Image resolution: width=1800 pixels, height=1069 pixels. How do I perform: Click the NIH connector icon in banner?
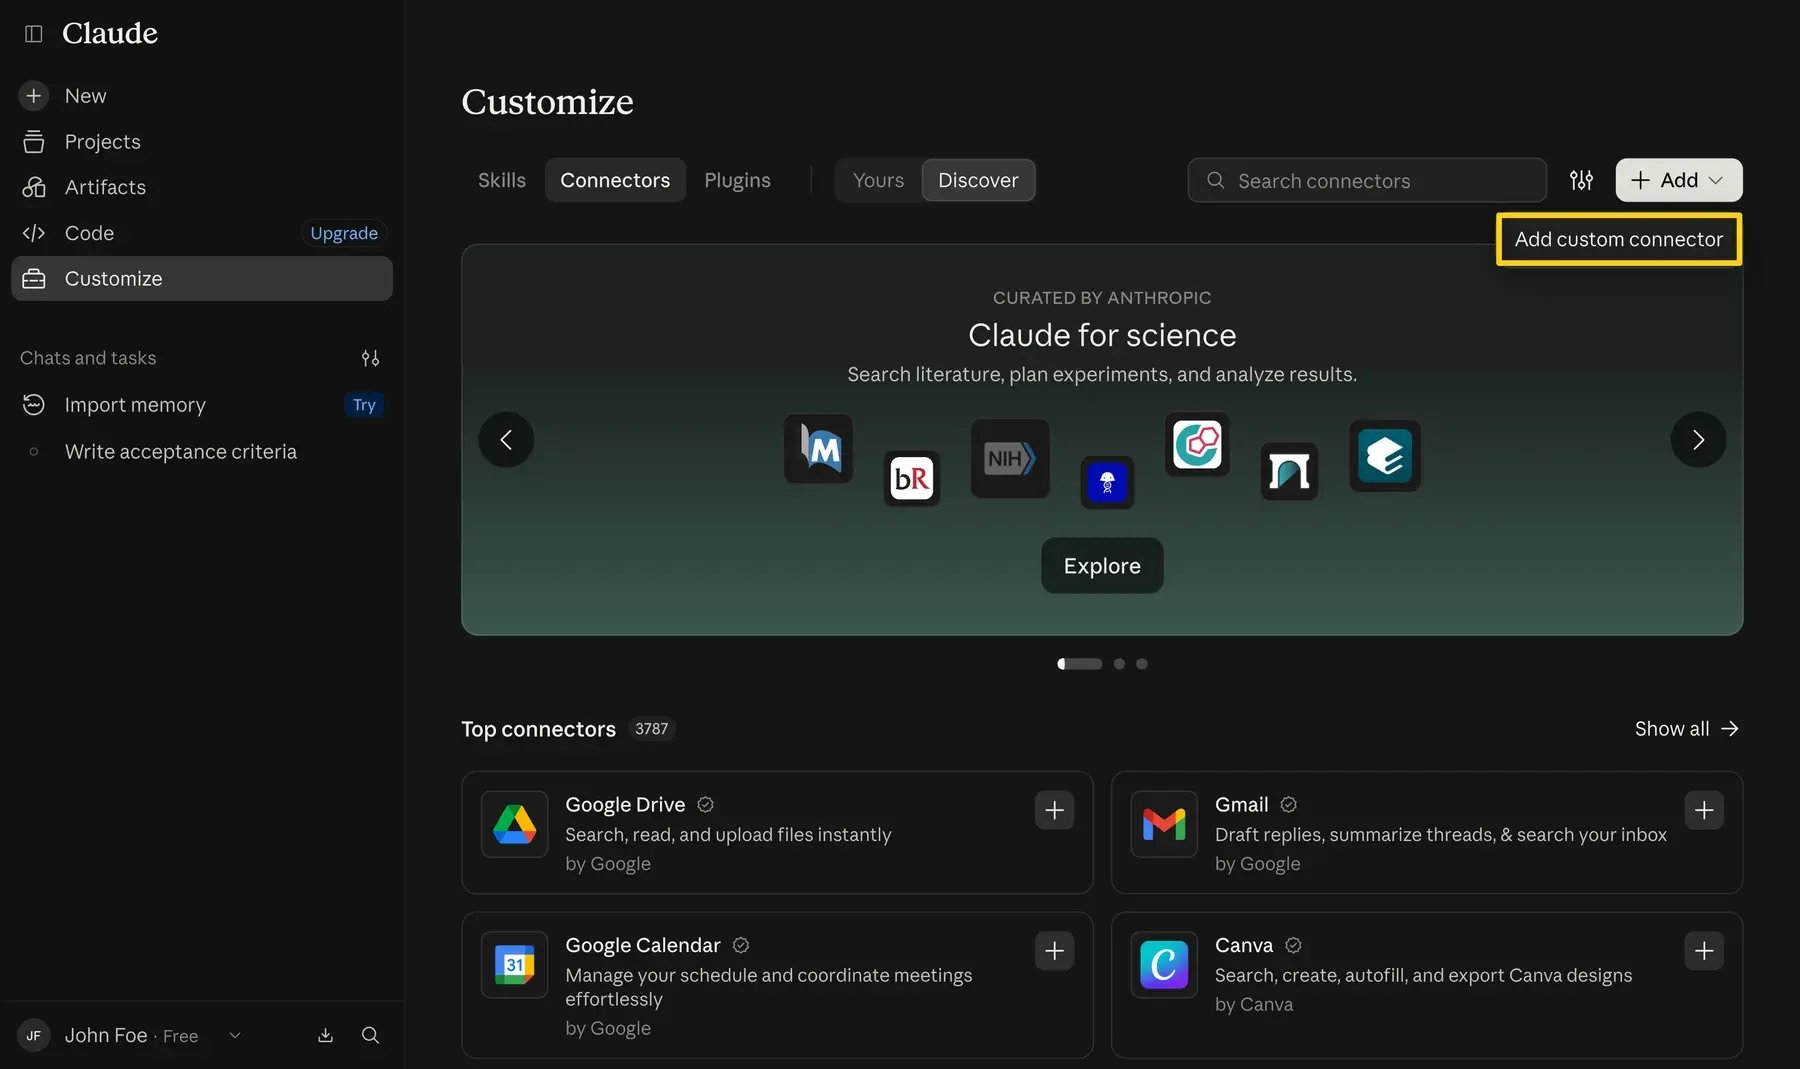coord(1010,459)
